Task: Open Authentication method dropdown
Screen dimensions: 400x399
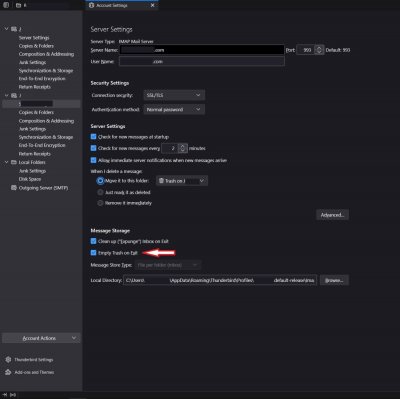Action: (174, 109)
